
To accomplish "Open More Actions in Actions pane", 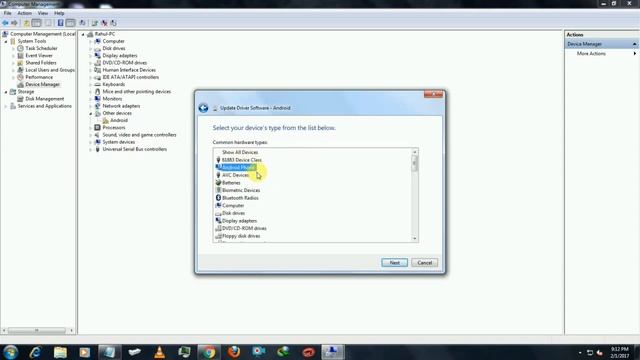I will (591, 53).
